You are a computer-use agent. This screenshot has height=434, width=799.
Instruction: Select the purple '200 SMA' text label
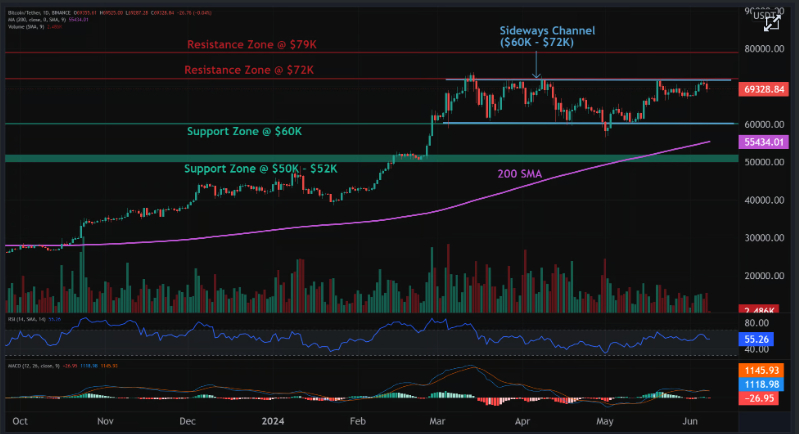521,173
